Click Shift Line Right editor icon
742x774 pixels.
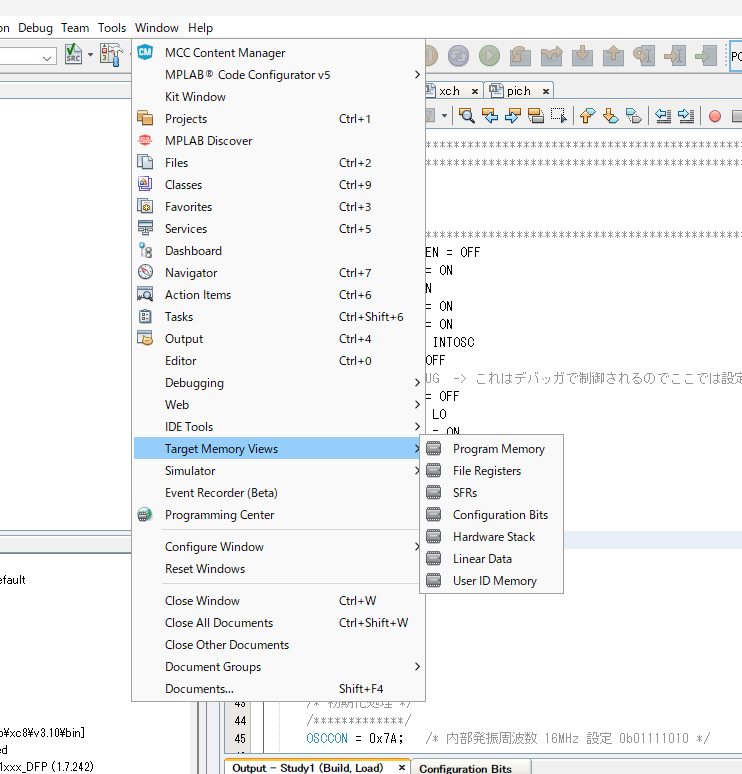click(x=686, y=116)
